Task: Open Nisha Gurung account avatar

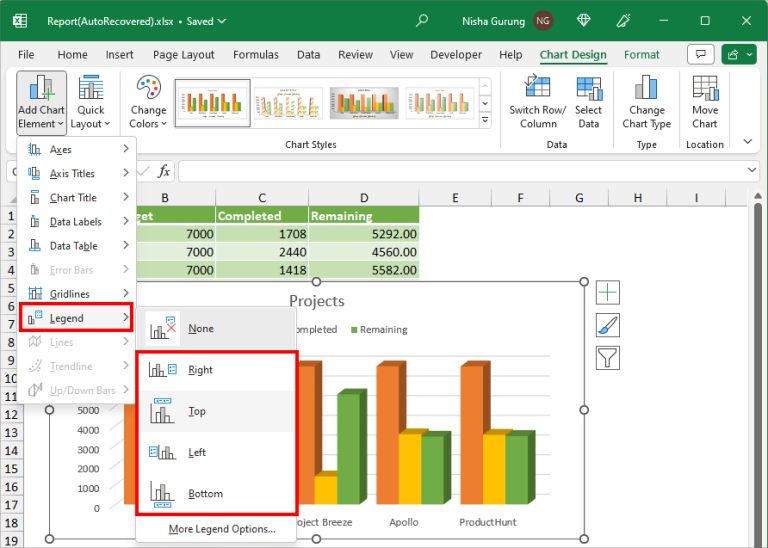Action: (542, 21)
